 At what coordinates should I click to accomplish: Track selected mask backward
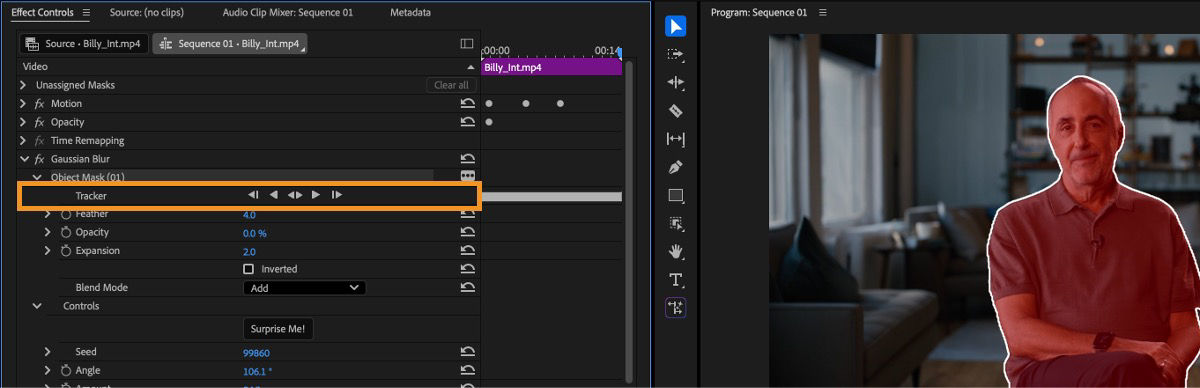pos(274,195)
